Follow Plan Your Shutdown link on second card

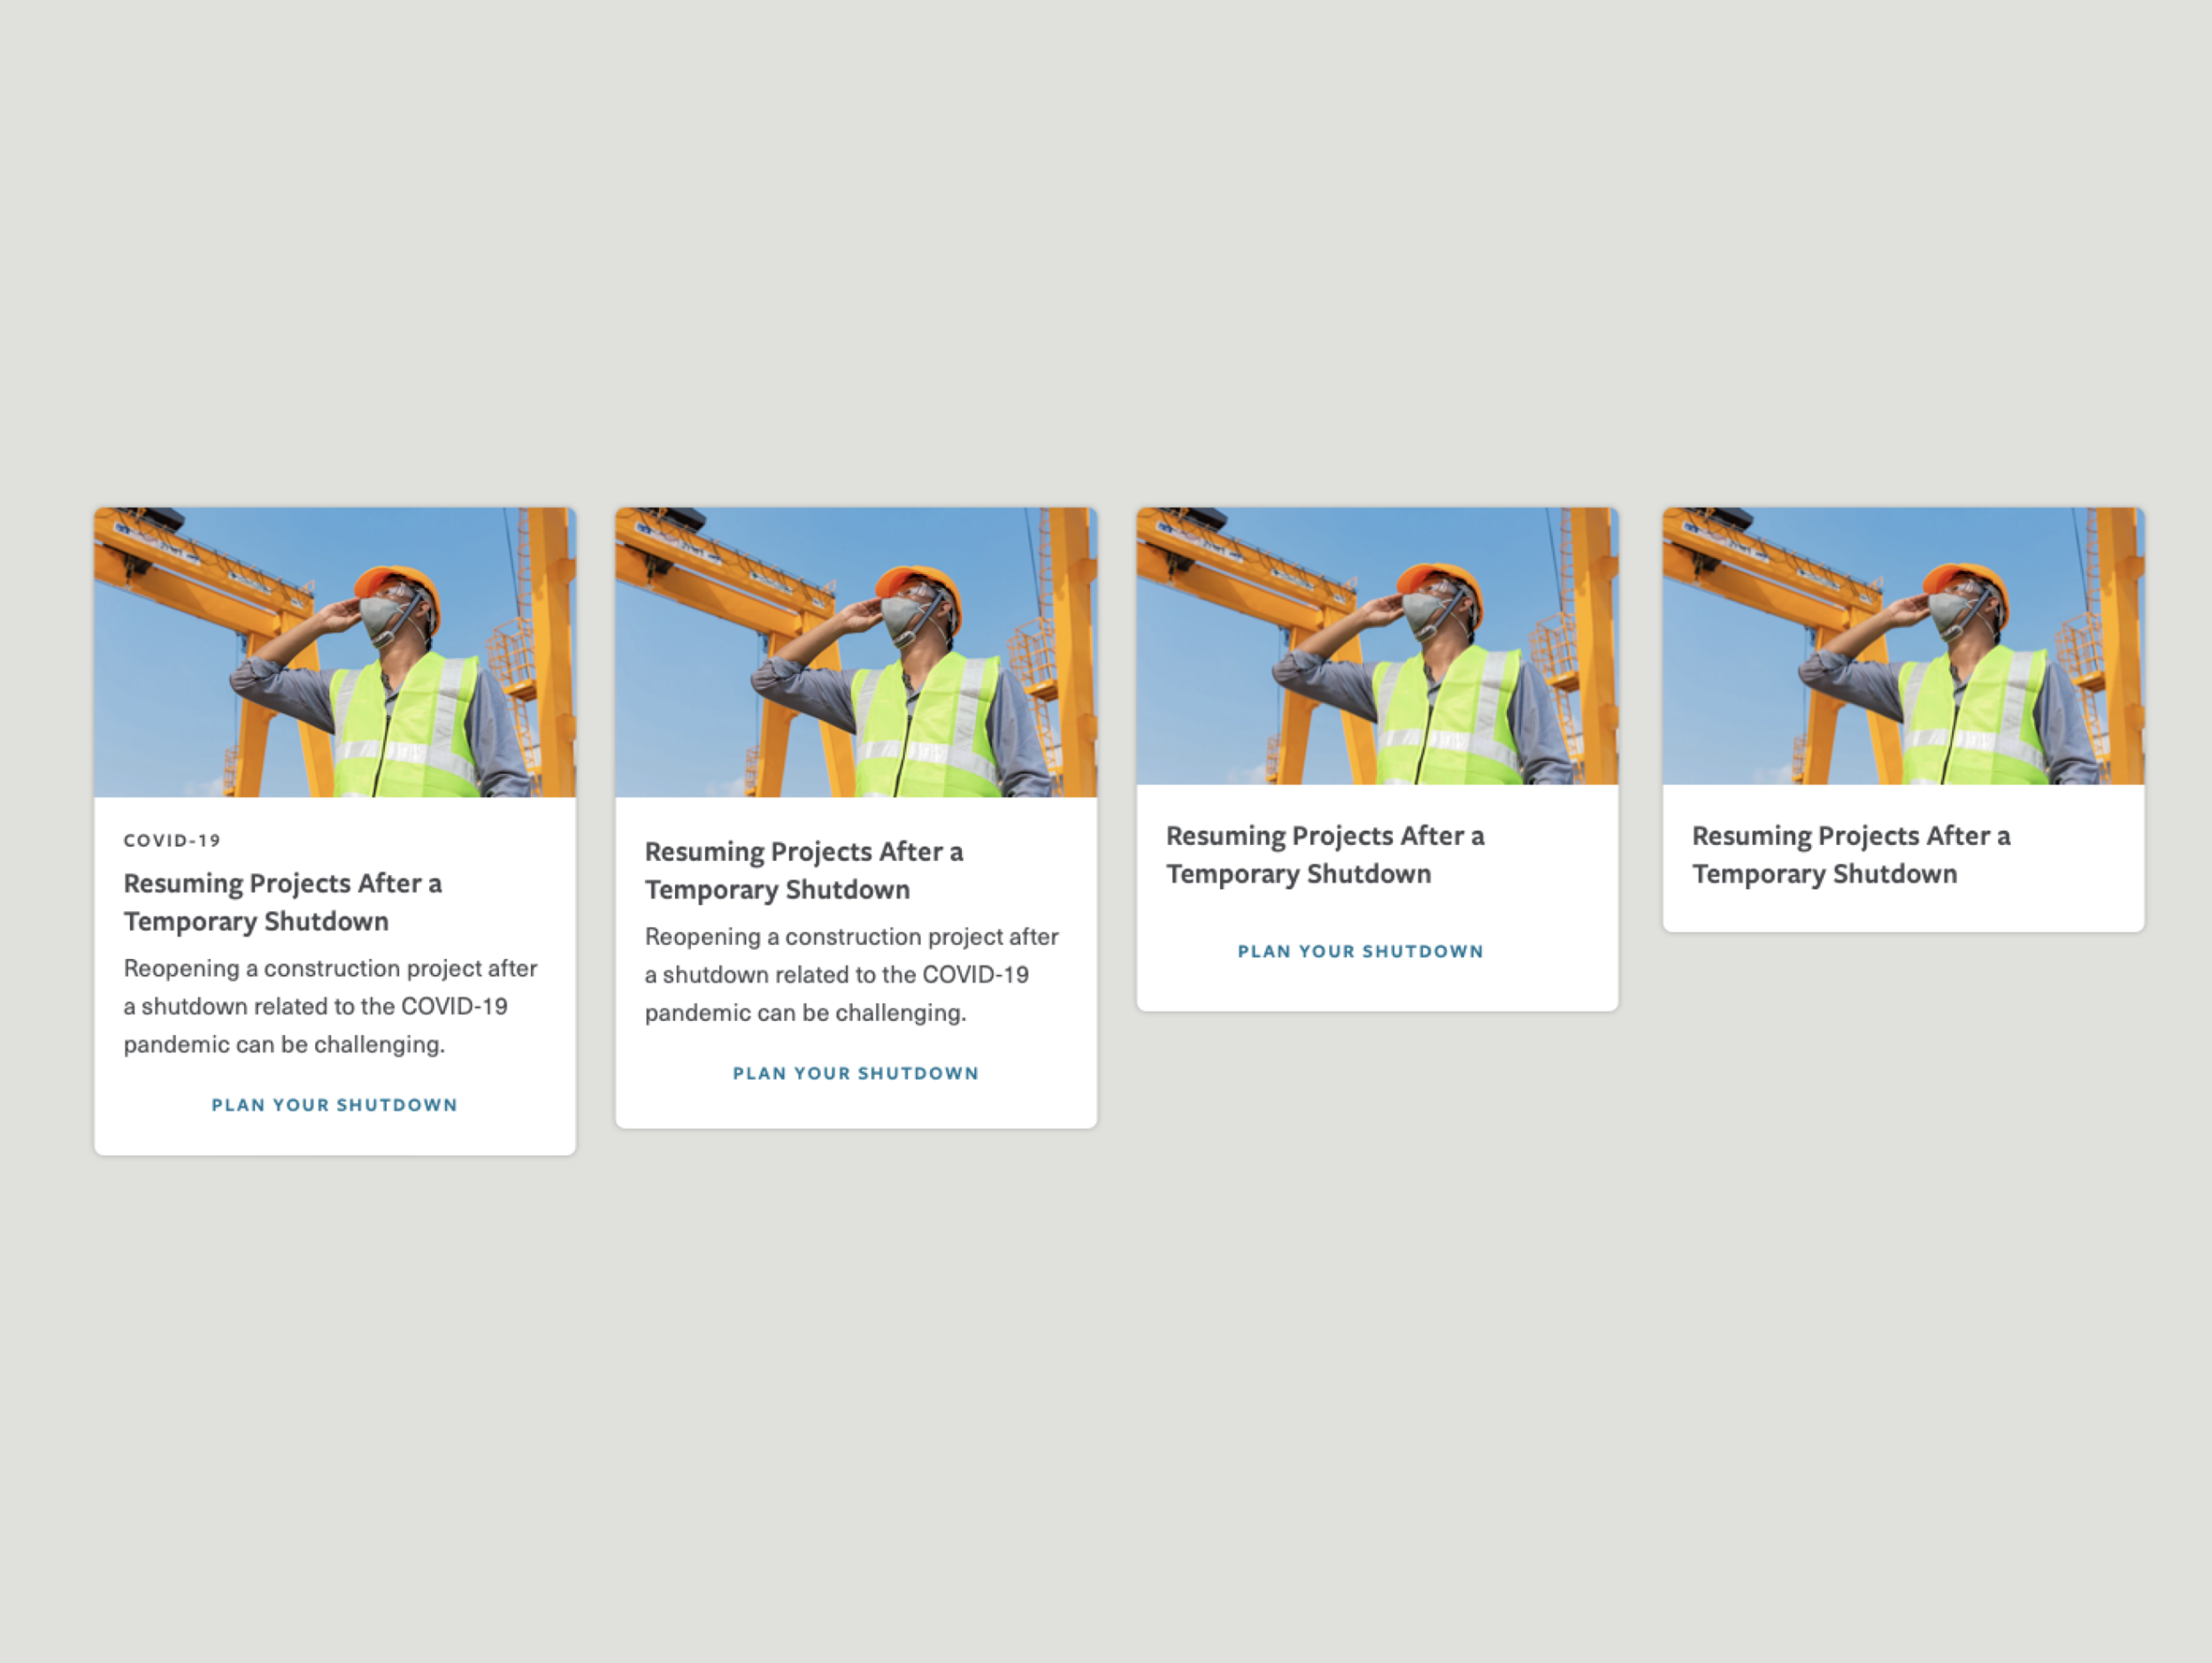[x=855, y=1073]
